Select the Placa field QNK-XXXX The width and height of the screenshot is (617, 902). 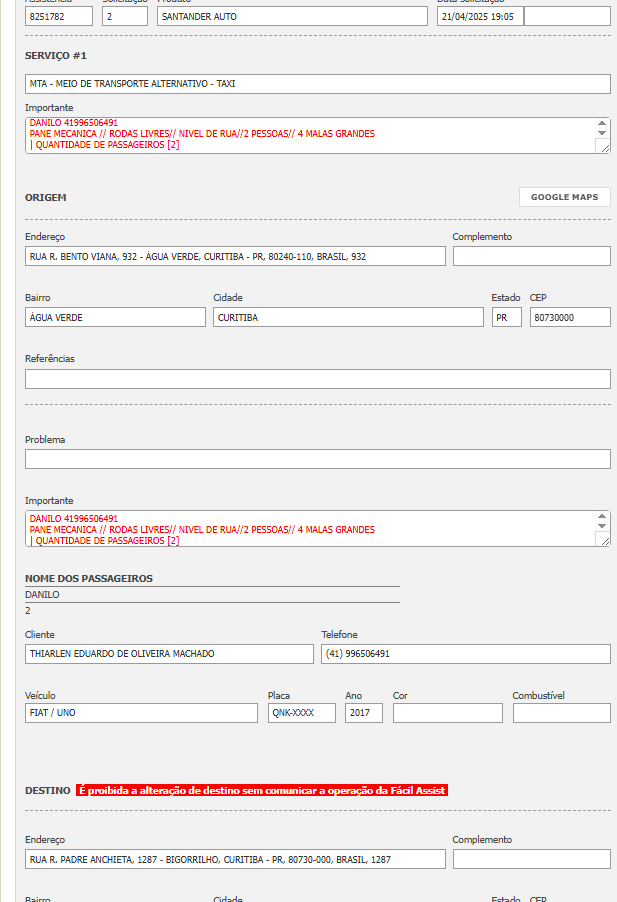point(301,713)
